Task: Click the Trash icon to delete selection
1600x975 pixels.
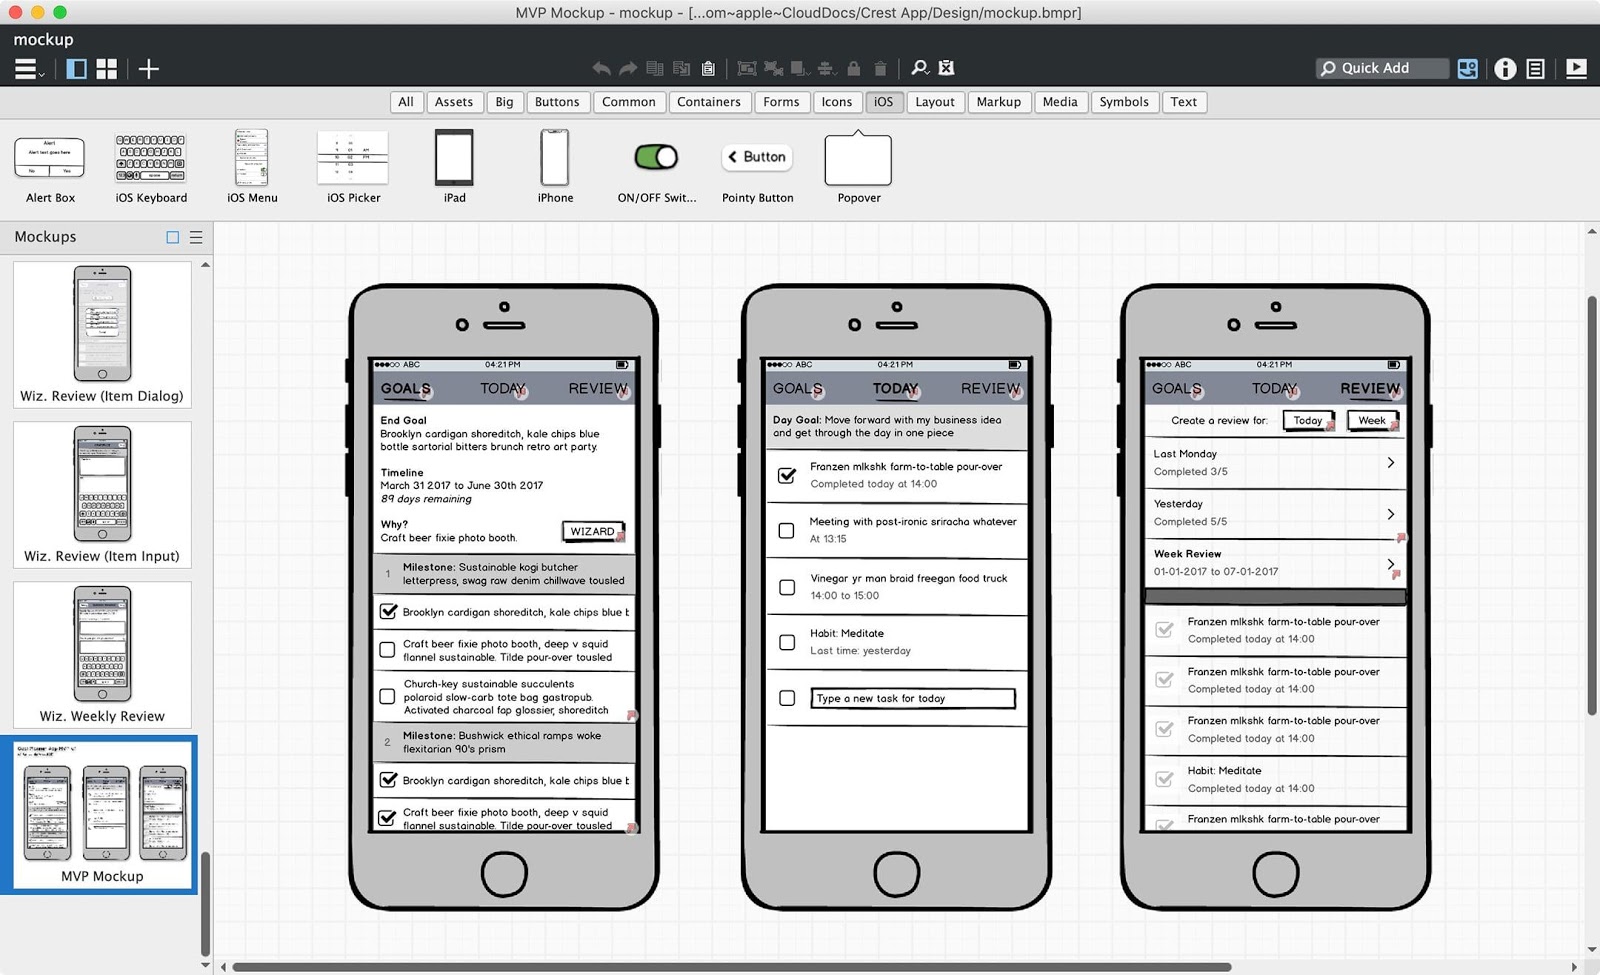Action: (880, 68)
